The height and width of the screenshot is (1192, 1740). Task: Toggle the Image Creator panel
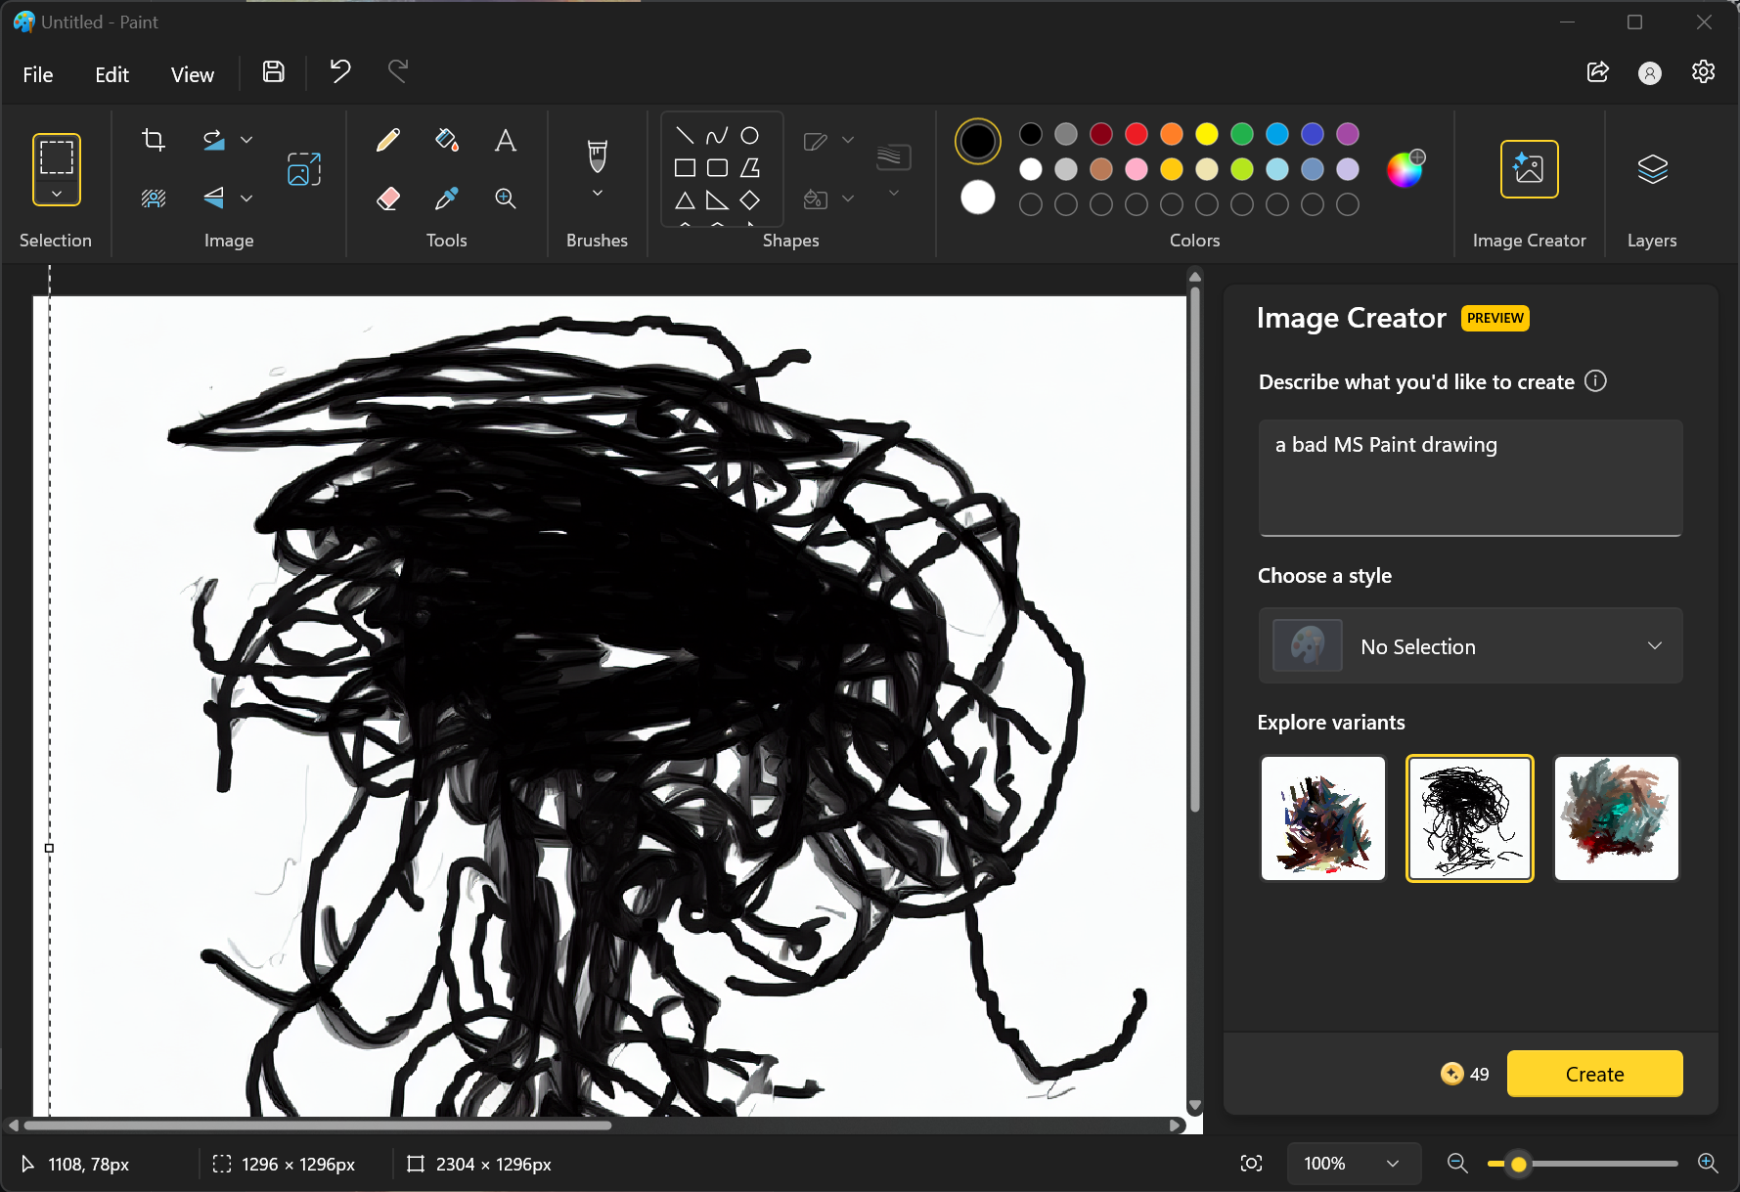click(x=1528, y=170)
